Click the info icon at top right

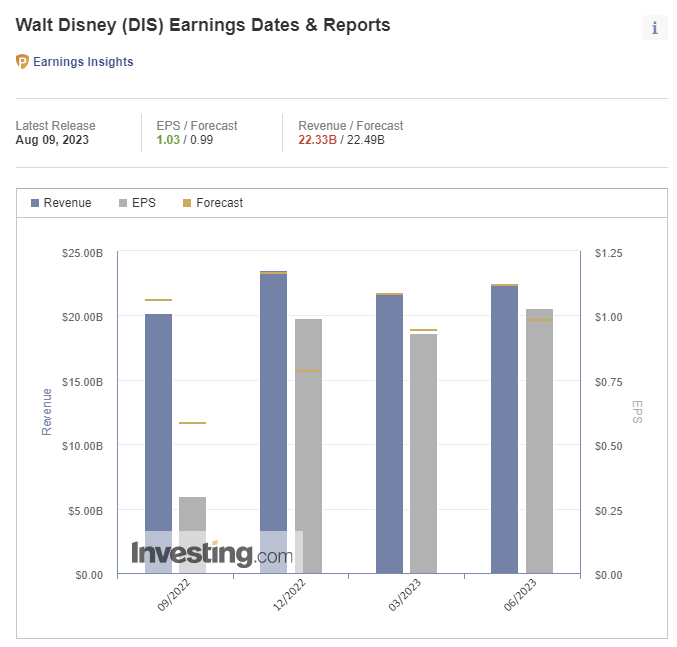[655, 28]
